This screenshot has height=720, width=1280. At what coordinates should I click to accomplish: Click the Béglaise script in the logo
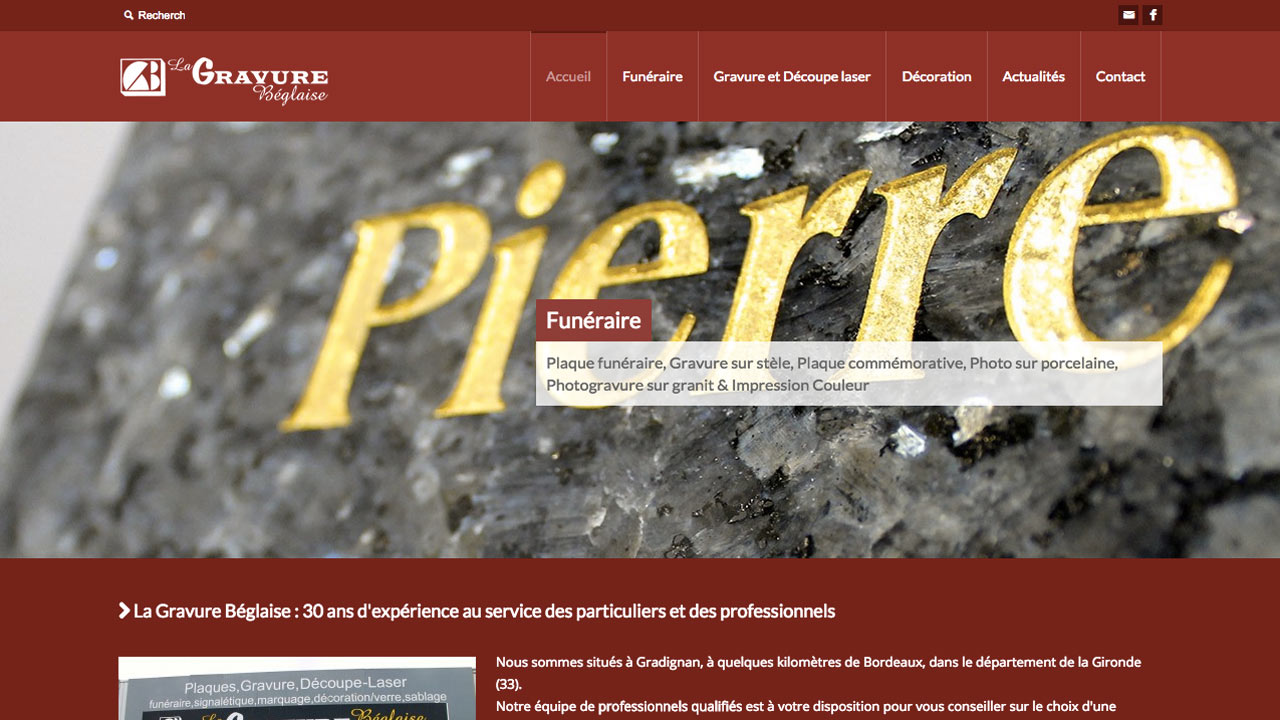(x=290, y=95)
